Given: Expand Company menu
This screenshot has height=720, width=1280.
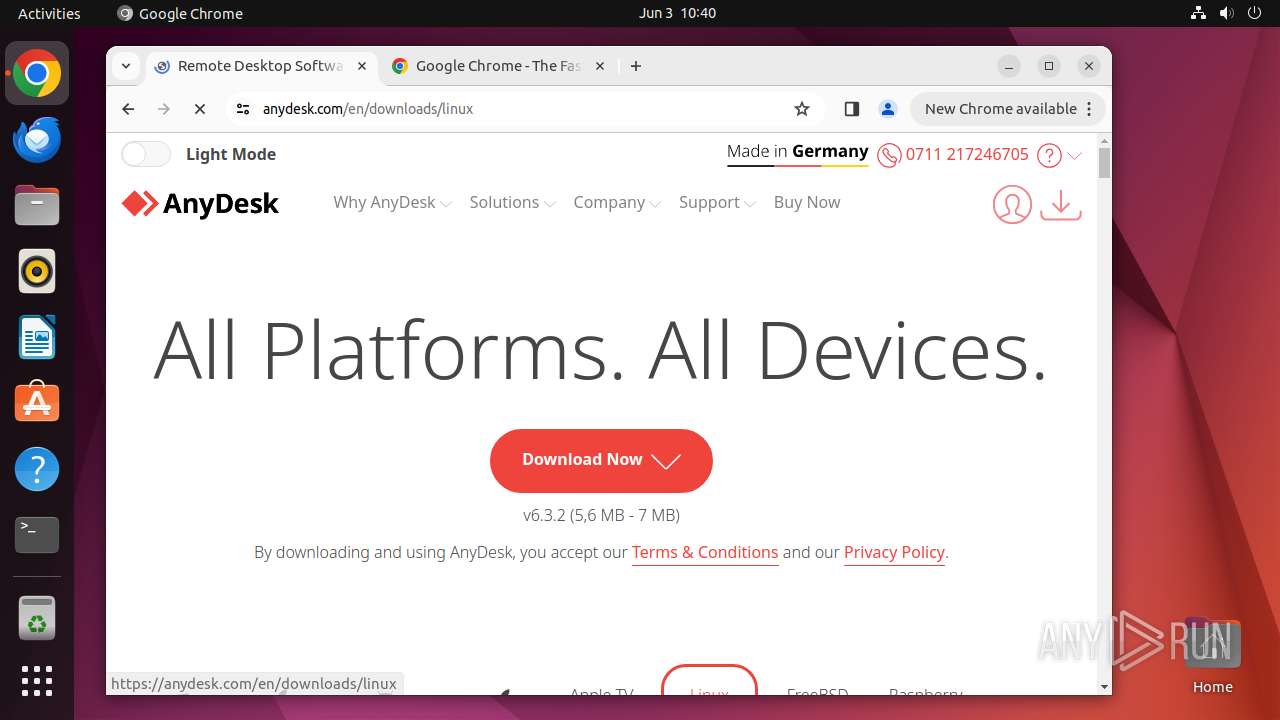Looking at the screenshot, I should point(617,202).
